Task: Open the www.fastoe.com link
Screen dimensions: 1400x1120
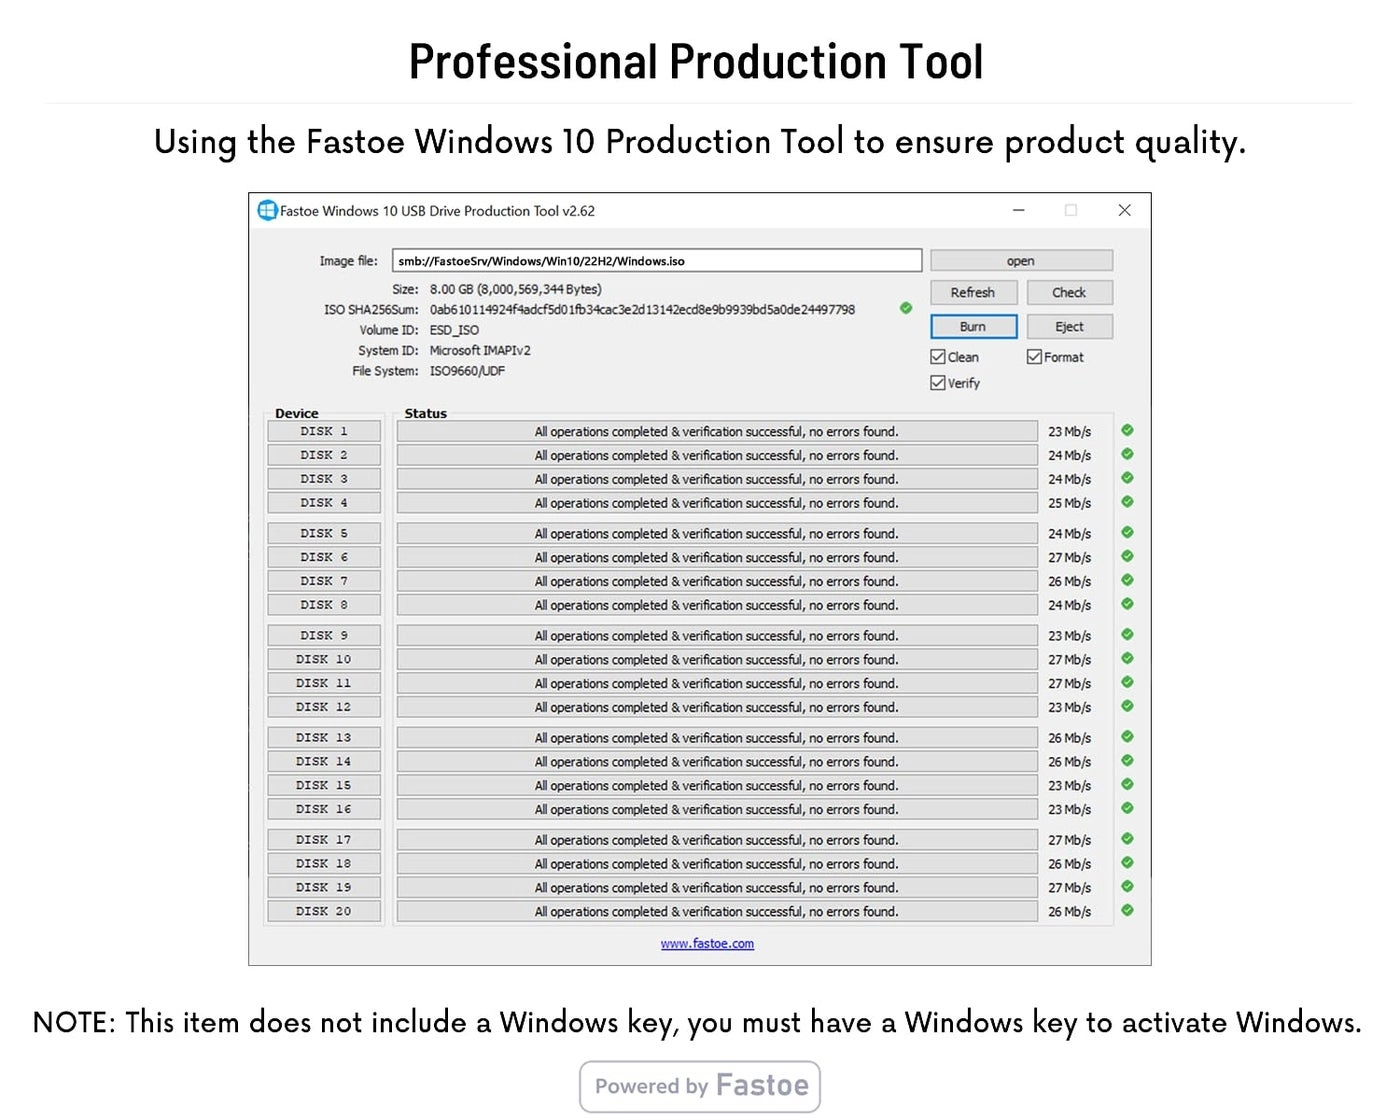Action: pos(707,943)
